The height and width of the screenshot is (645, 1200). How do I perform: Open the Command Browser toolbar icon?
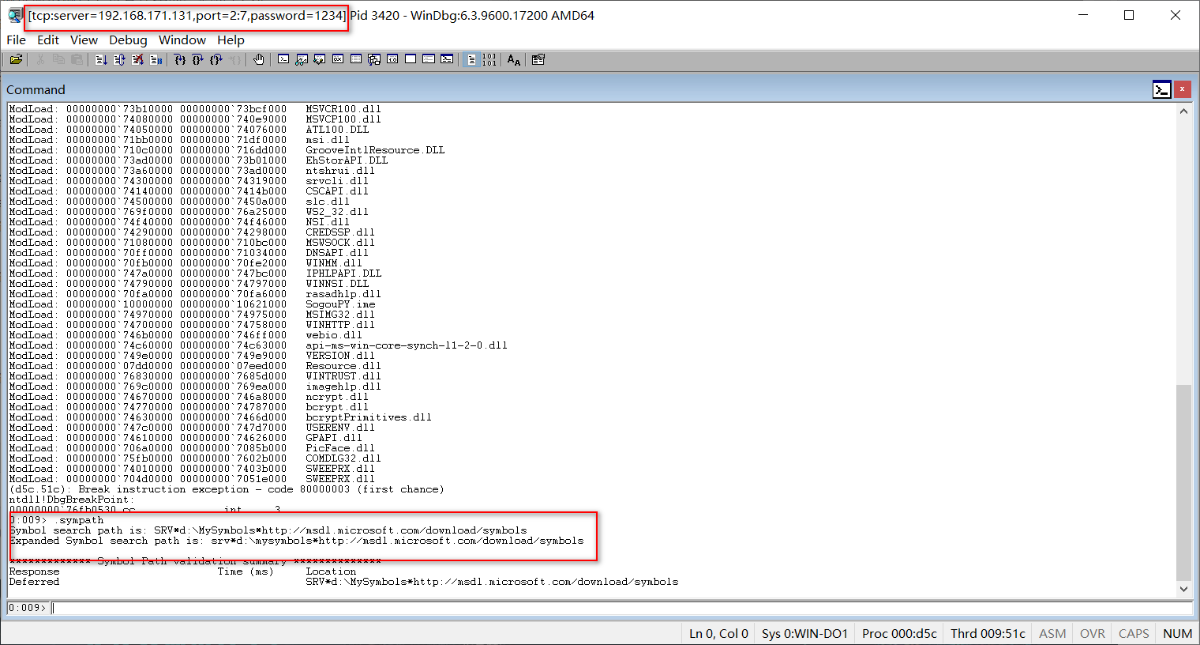(447, 60)
